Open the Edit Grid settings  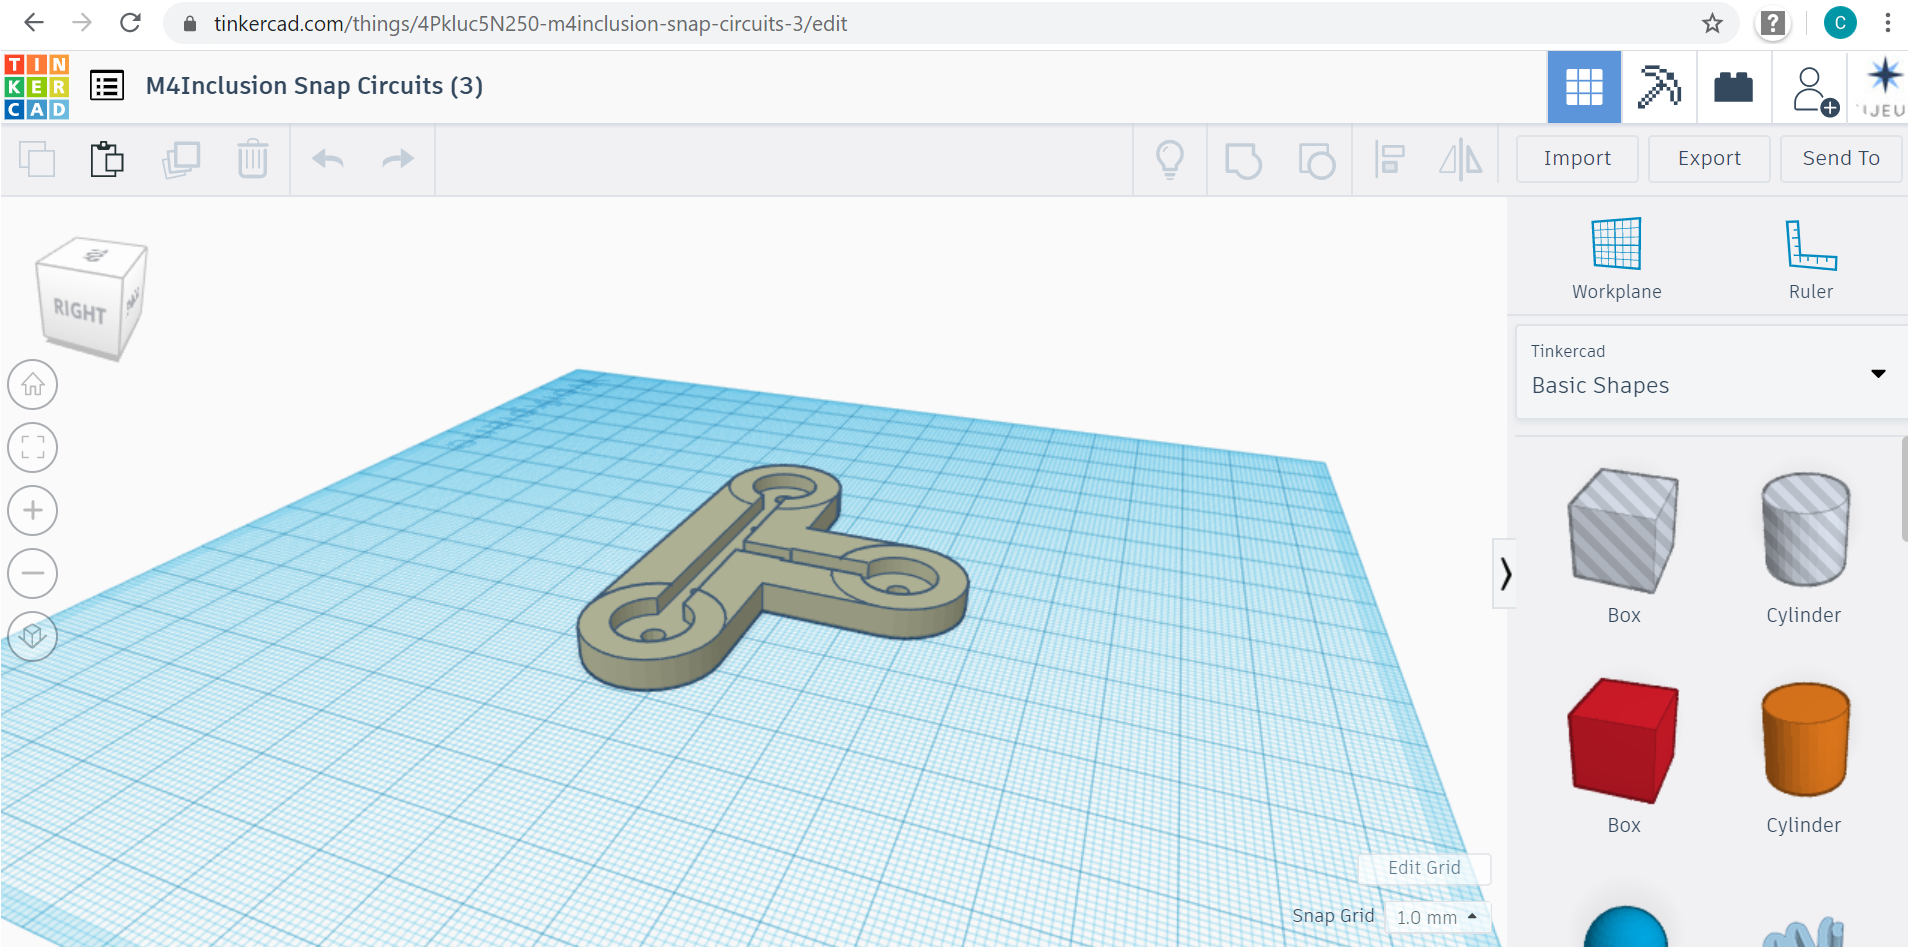pos(1424,868)
